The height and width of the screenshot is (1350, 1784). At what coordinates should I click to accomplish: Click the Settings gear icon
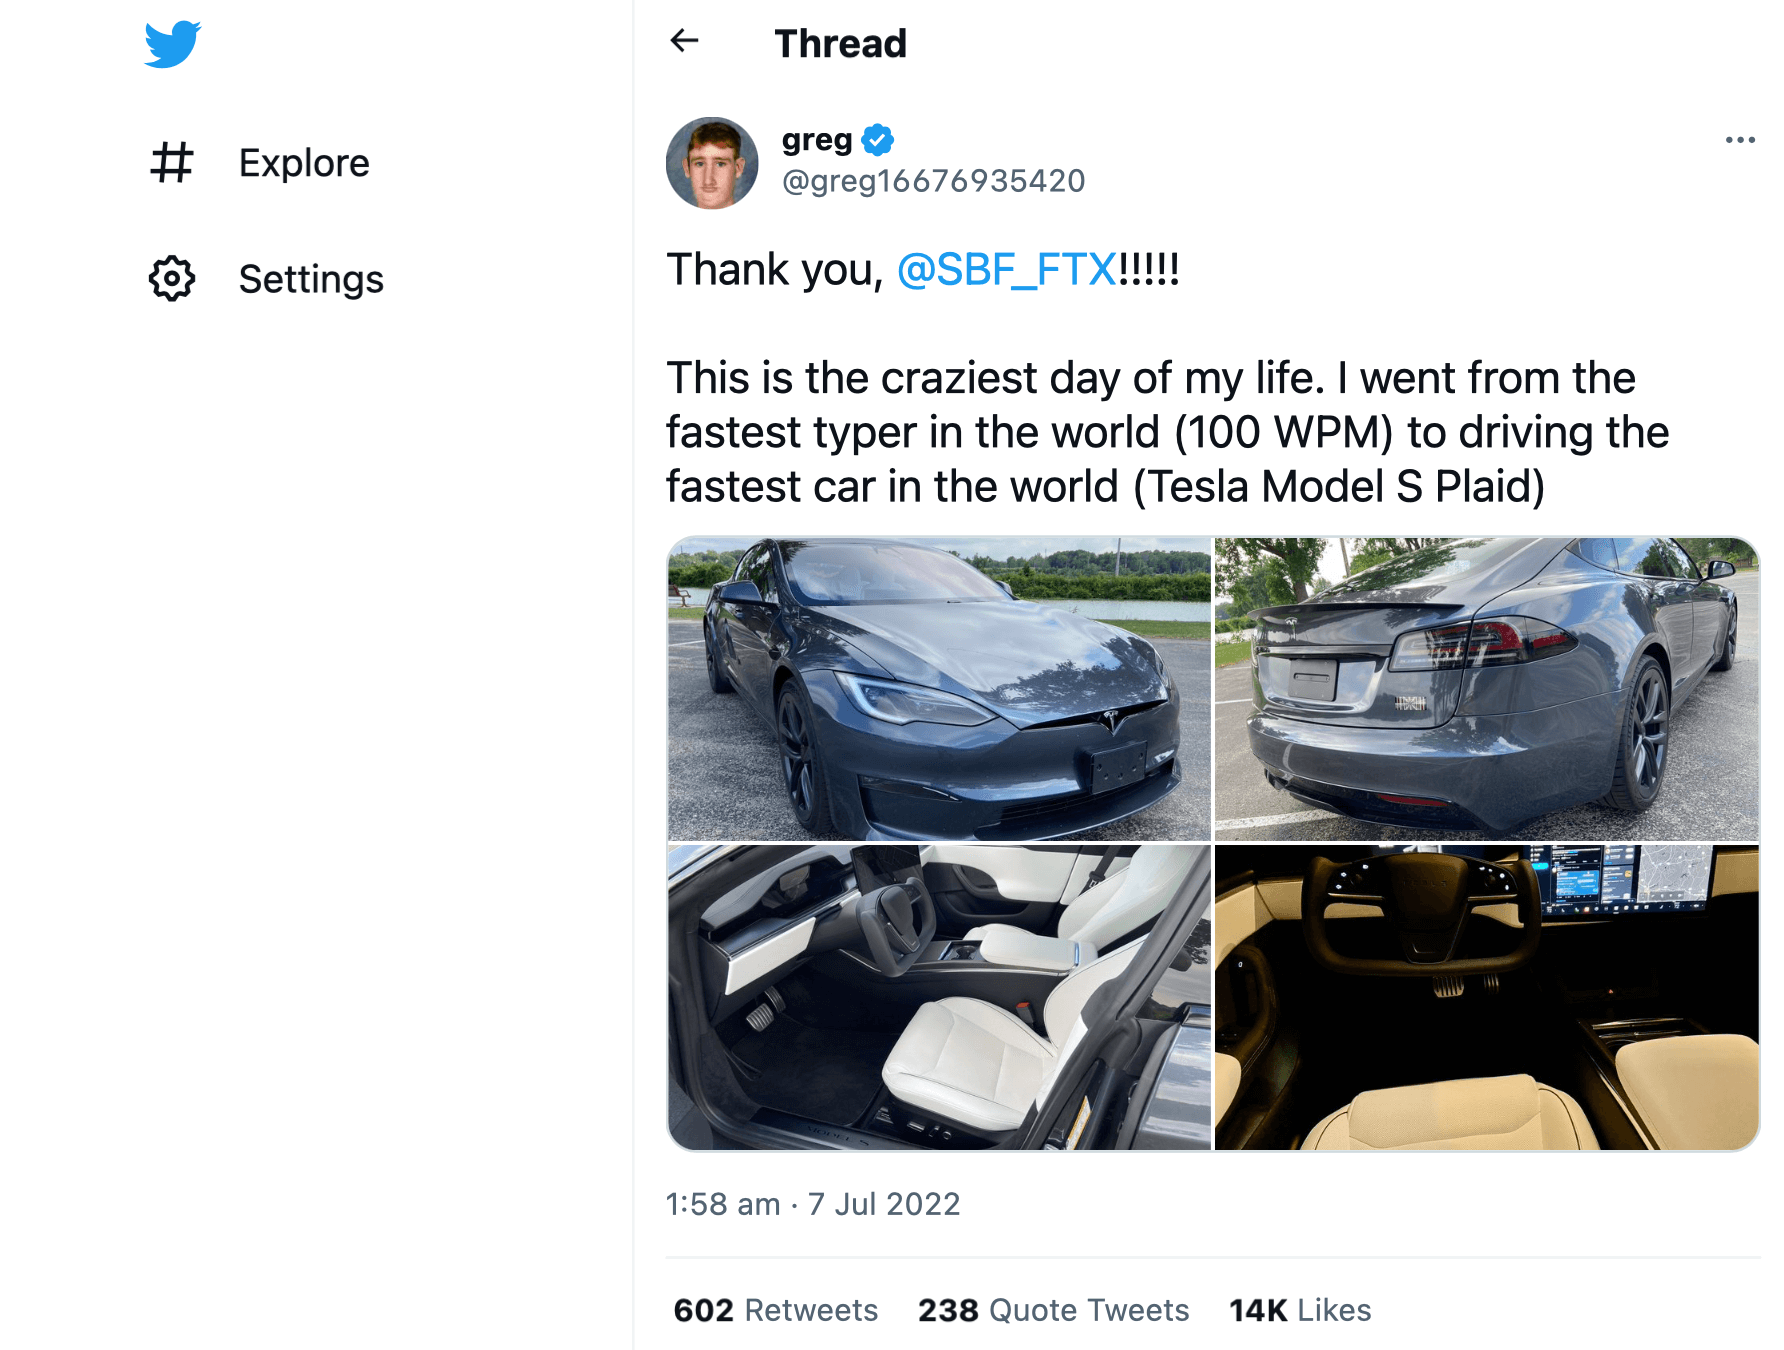171,278
